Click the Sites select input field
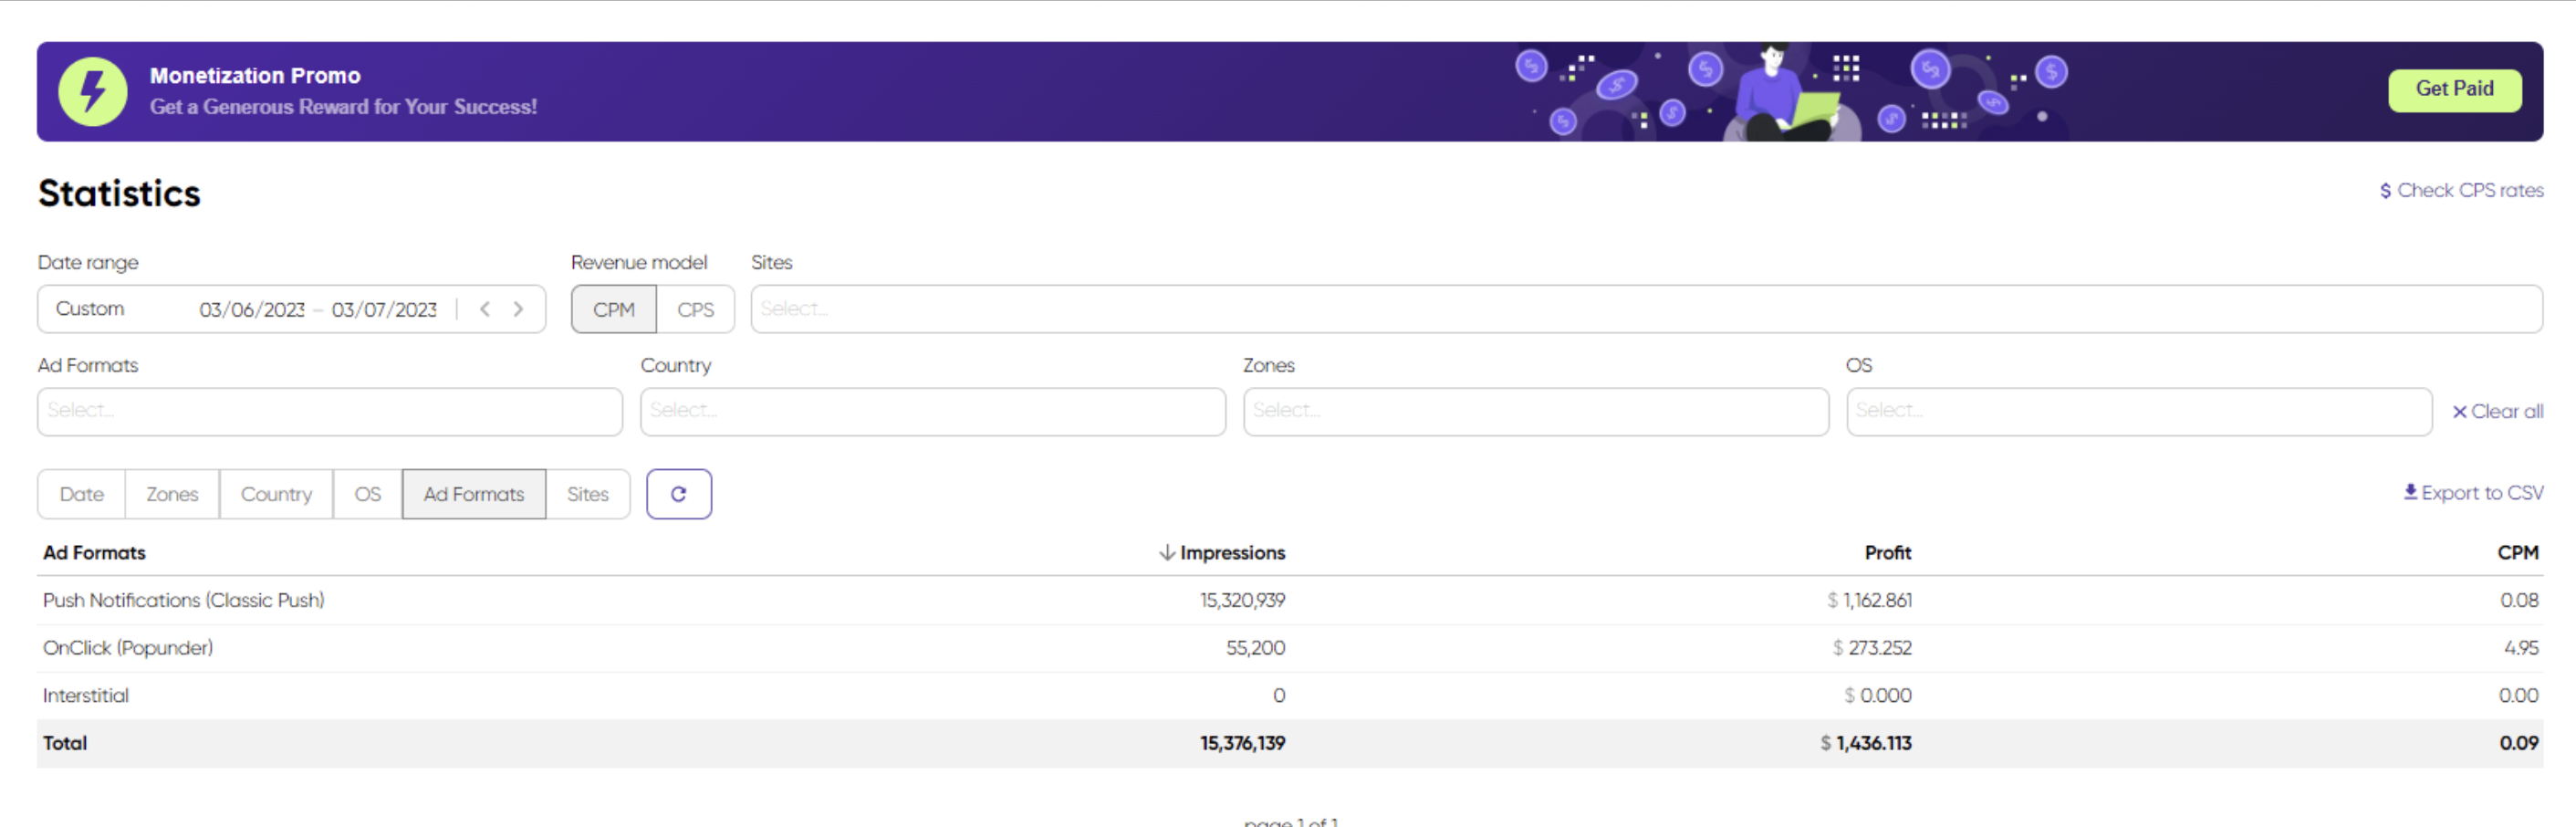The height and width of the screenshot is (827, 2576). click(x=1645, y=309)
